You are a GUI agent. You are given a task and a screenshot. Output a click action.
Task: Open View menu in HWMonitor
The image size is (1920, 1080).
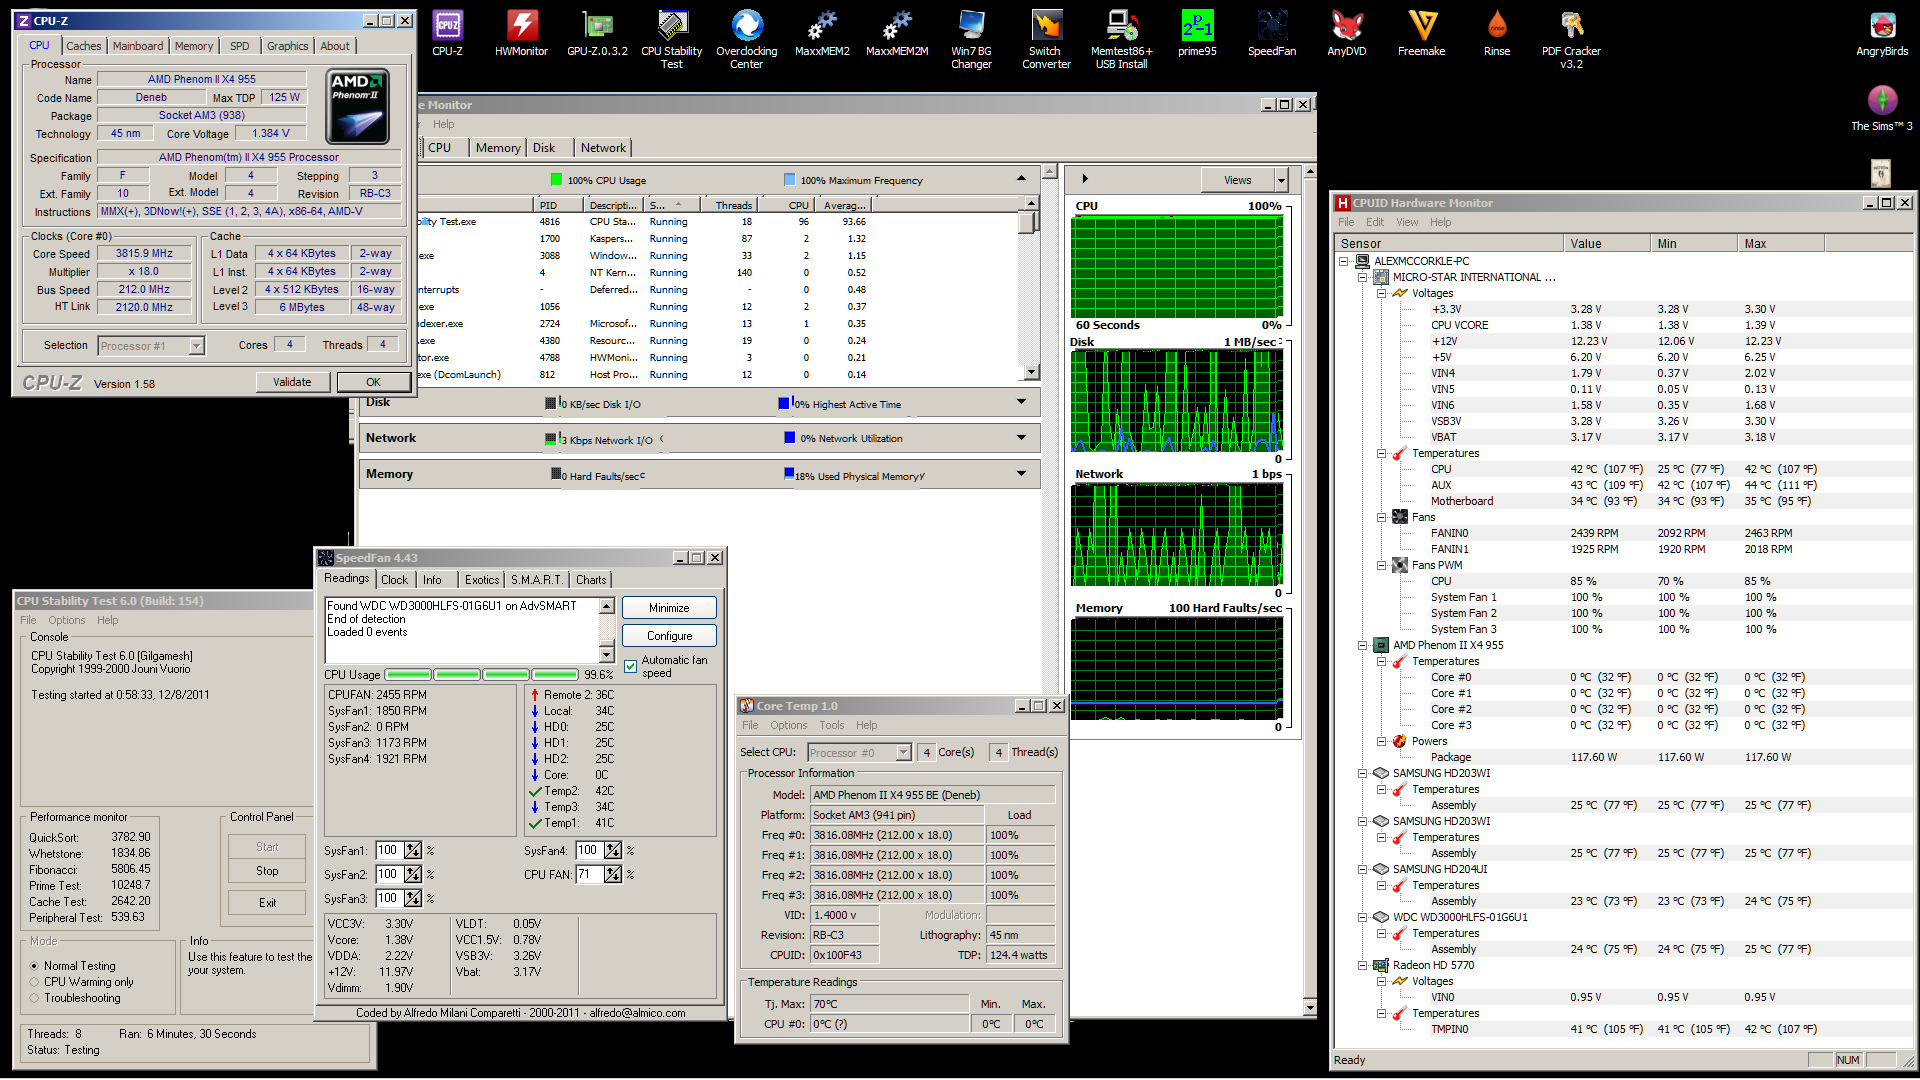coord(1407,222)
